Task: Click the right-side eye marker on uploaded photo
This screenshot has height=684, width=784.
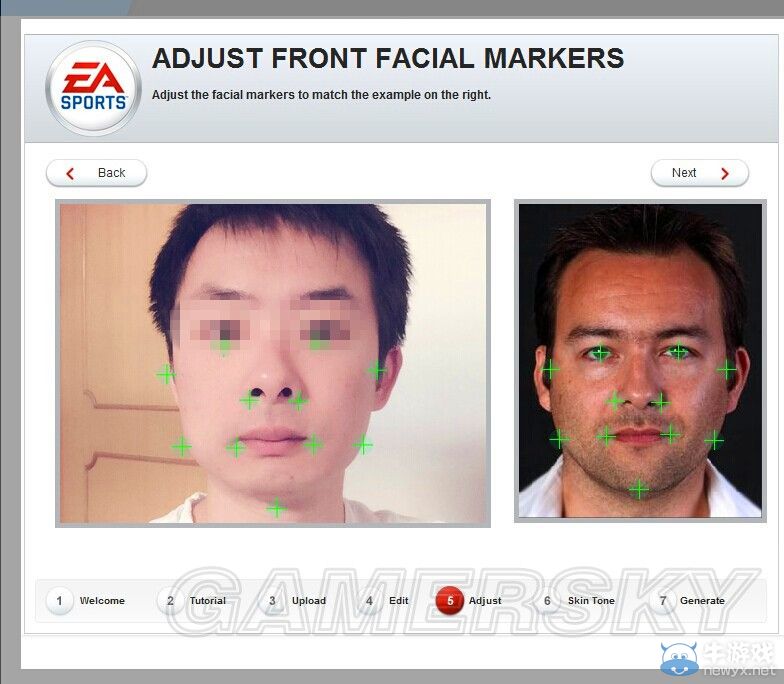Action: (318, 343)
